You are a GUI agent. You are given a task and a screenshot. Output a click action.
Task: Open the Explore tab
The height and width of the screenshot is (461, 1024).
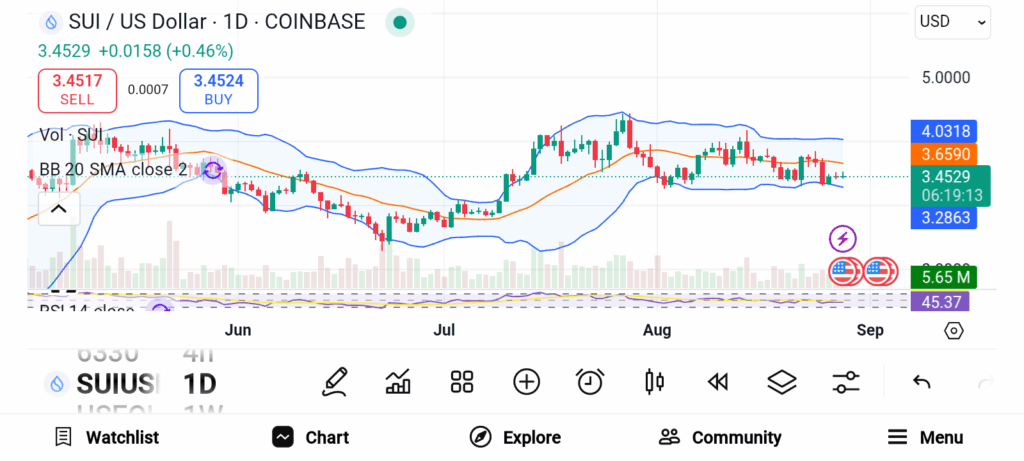(515, 437)
